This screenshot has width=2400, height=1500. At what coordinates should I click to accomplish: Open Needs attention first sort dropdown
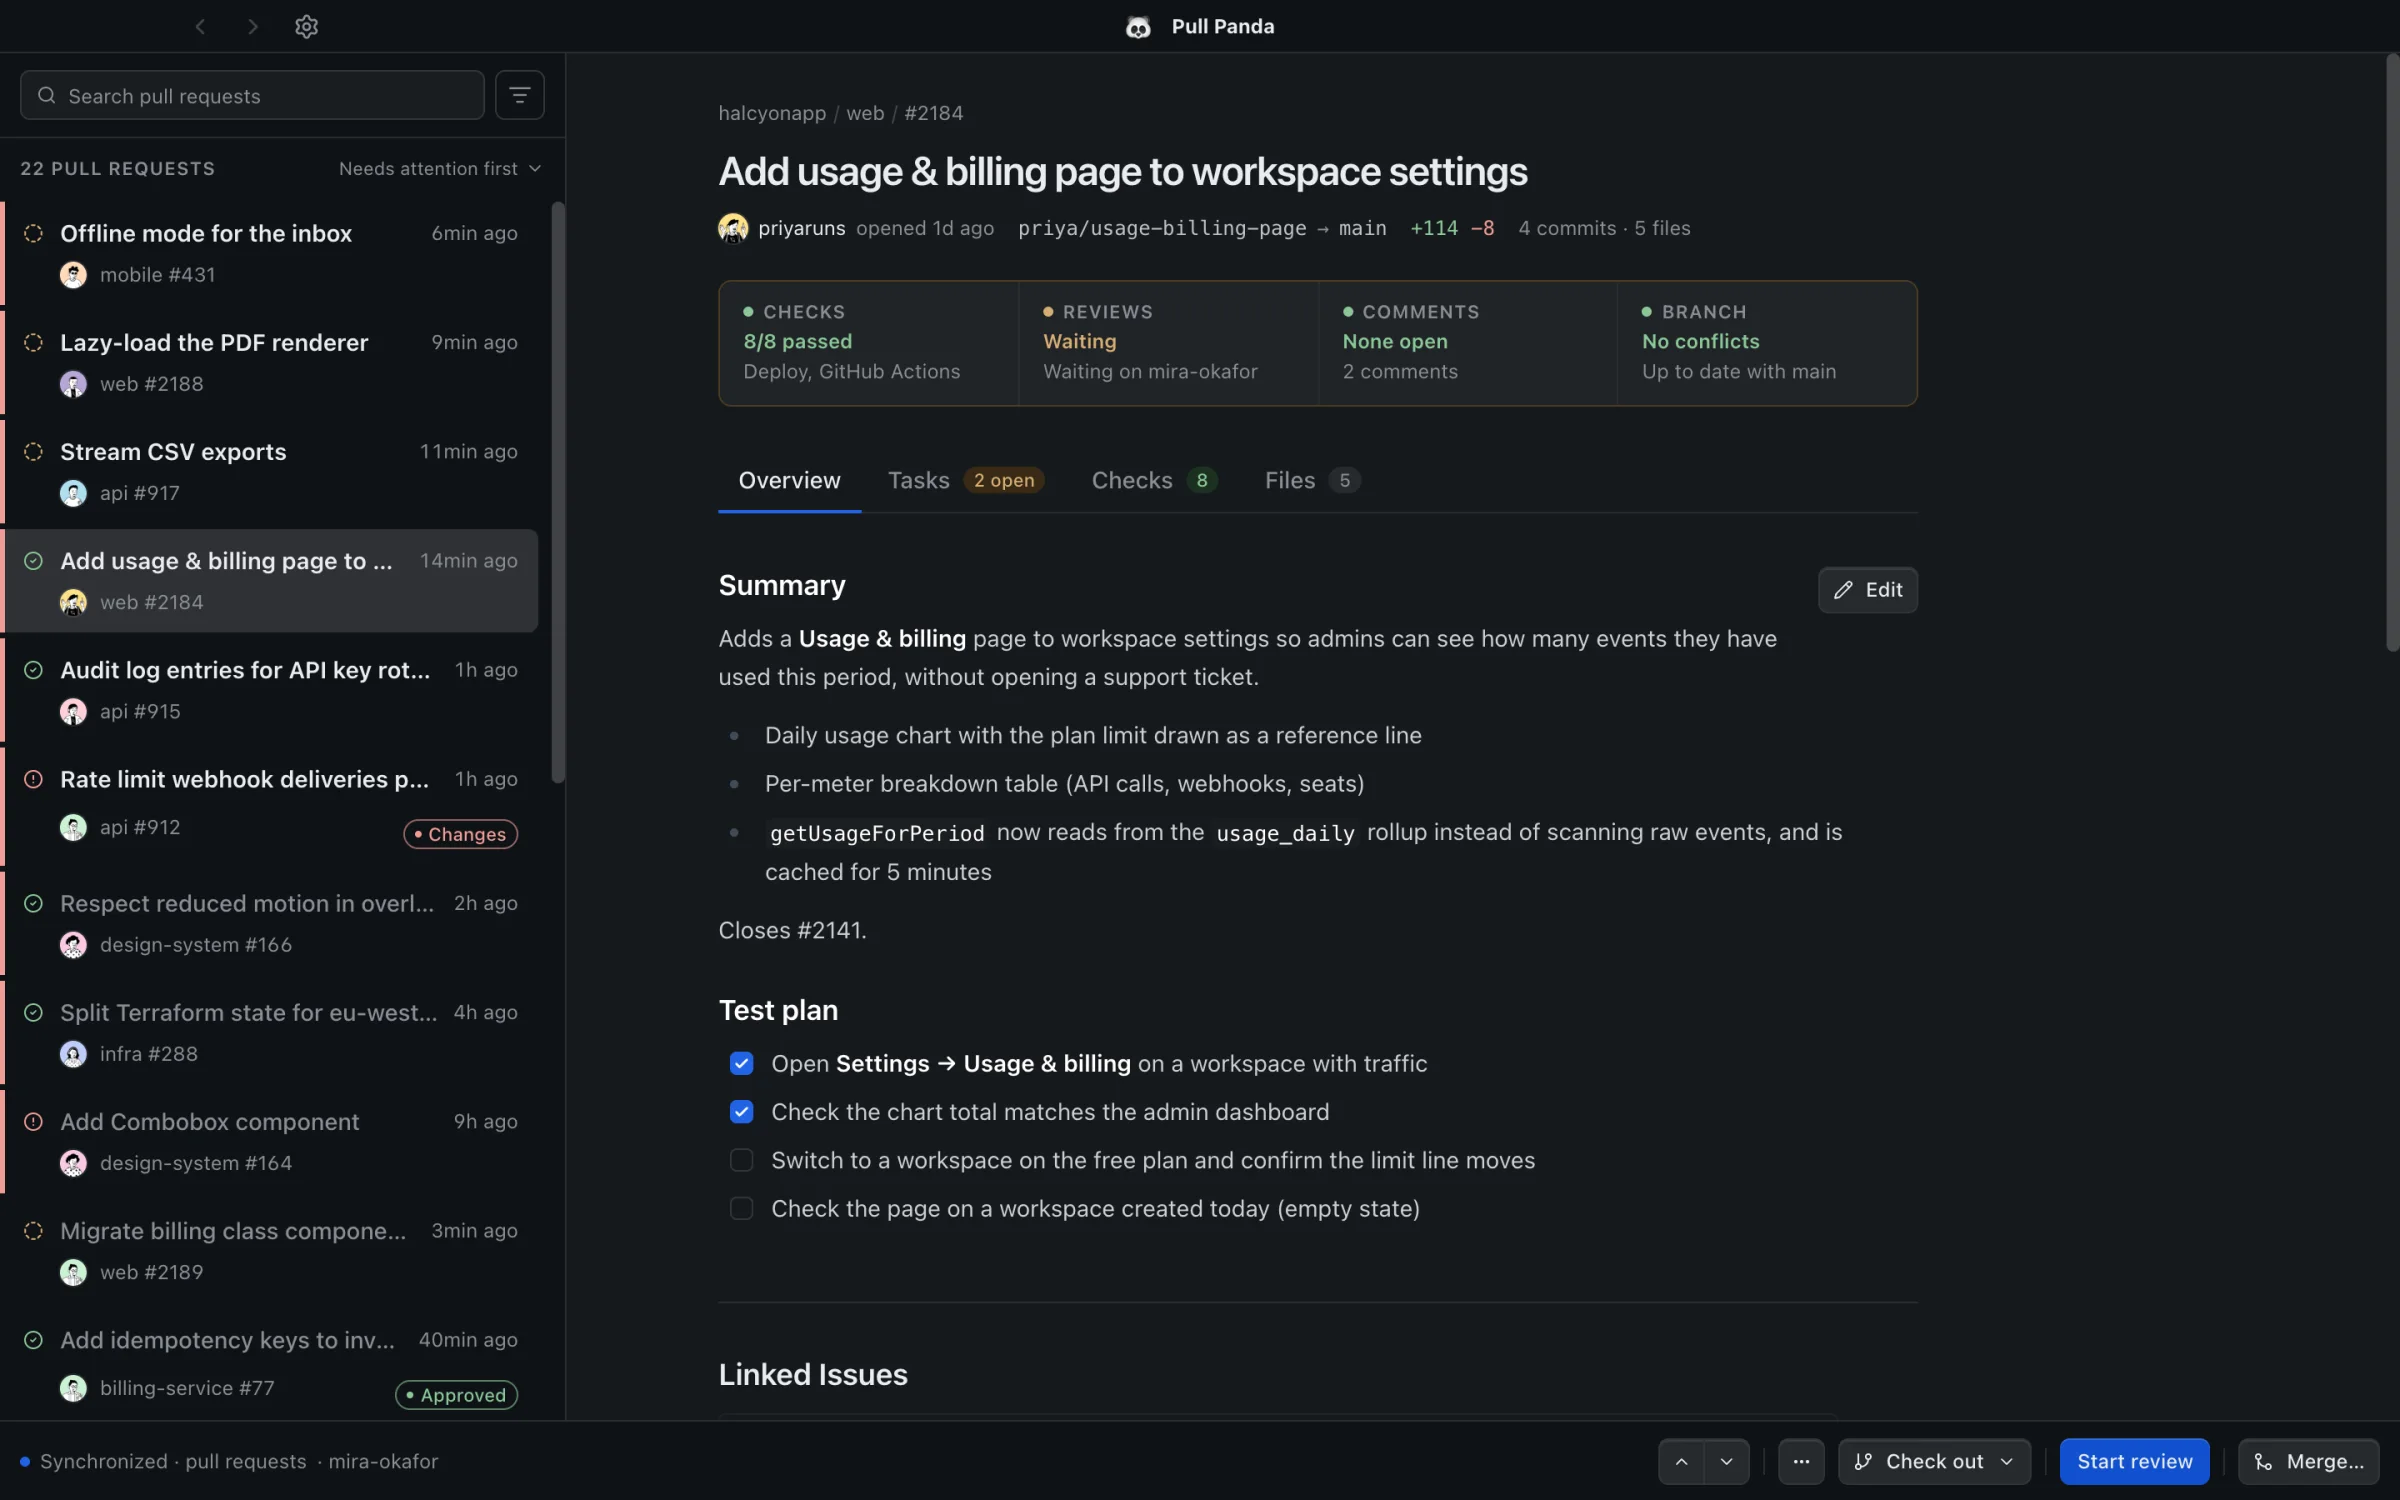click(x=440, y=169)
